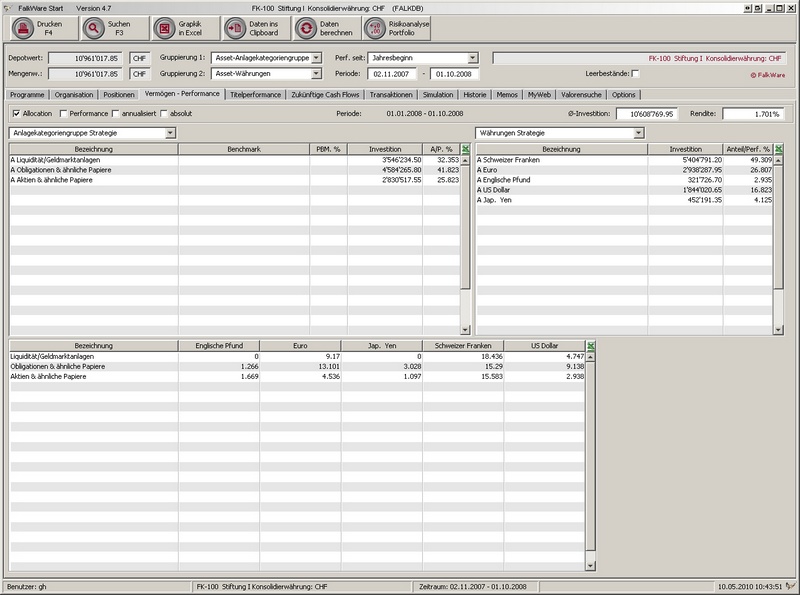Toggle the Allocation checkbox
This screenshot has height=595, width=800.
16,114
